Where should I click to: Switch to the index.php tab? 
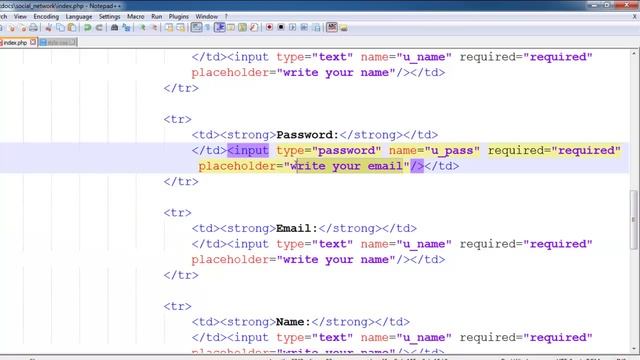(15, 42)
